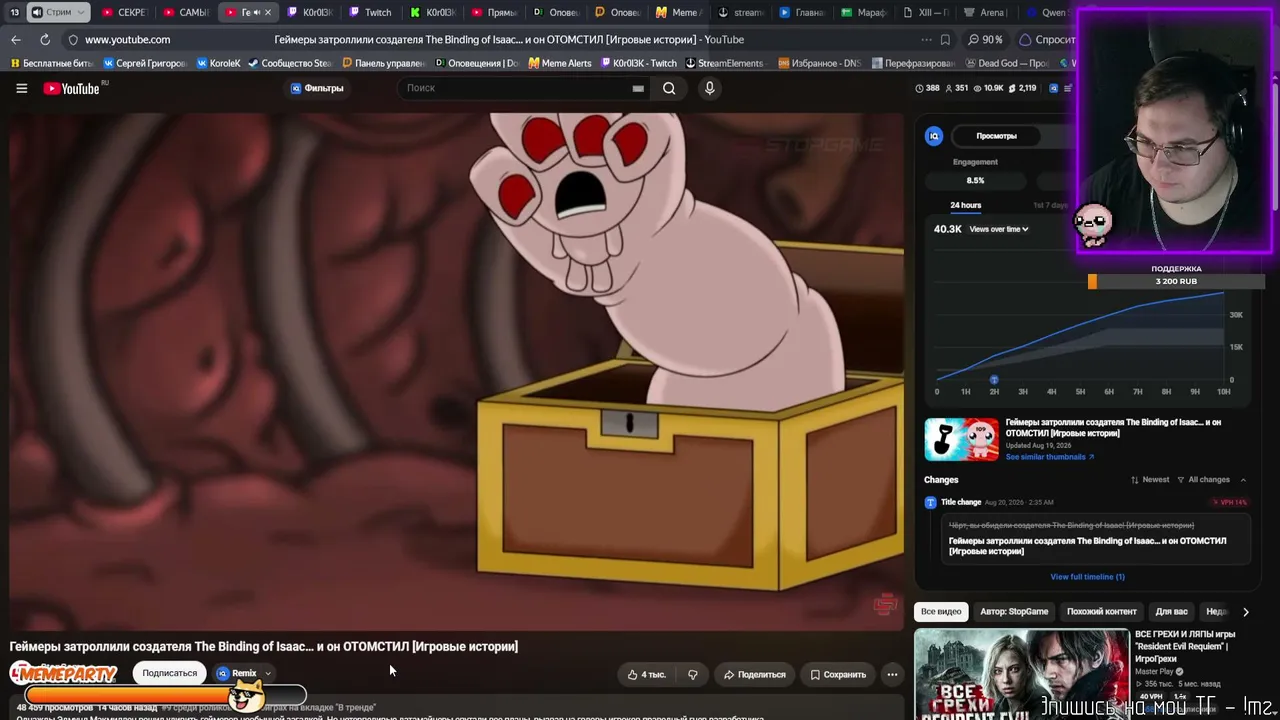Close the active YouTube browser tab

(267, 12)
